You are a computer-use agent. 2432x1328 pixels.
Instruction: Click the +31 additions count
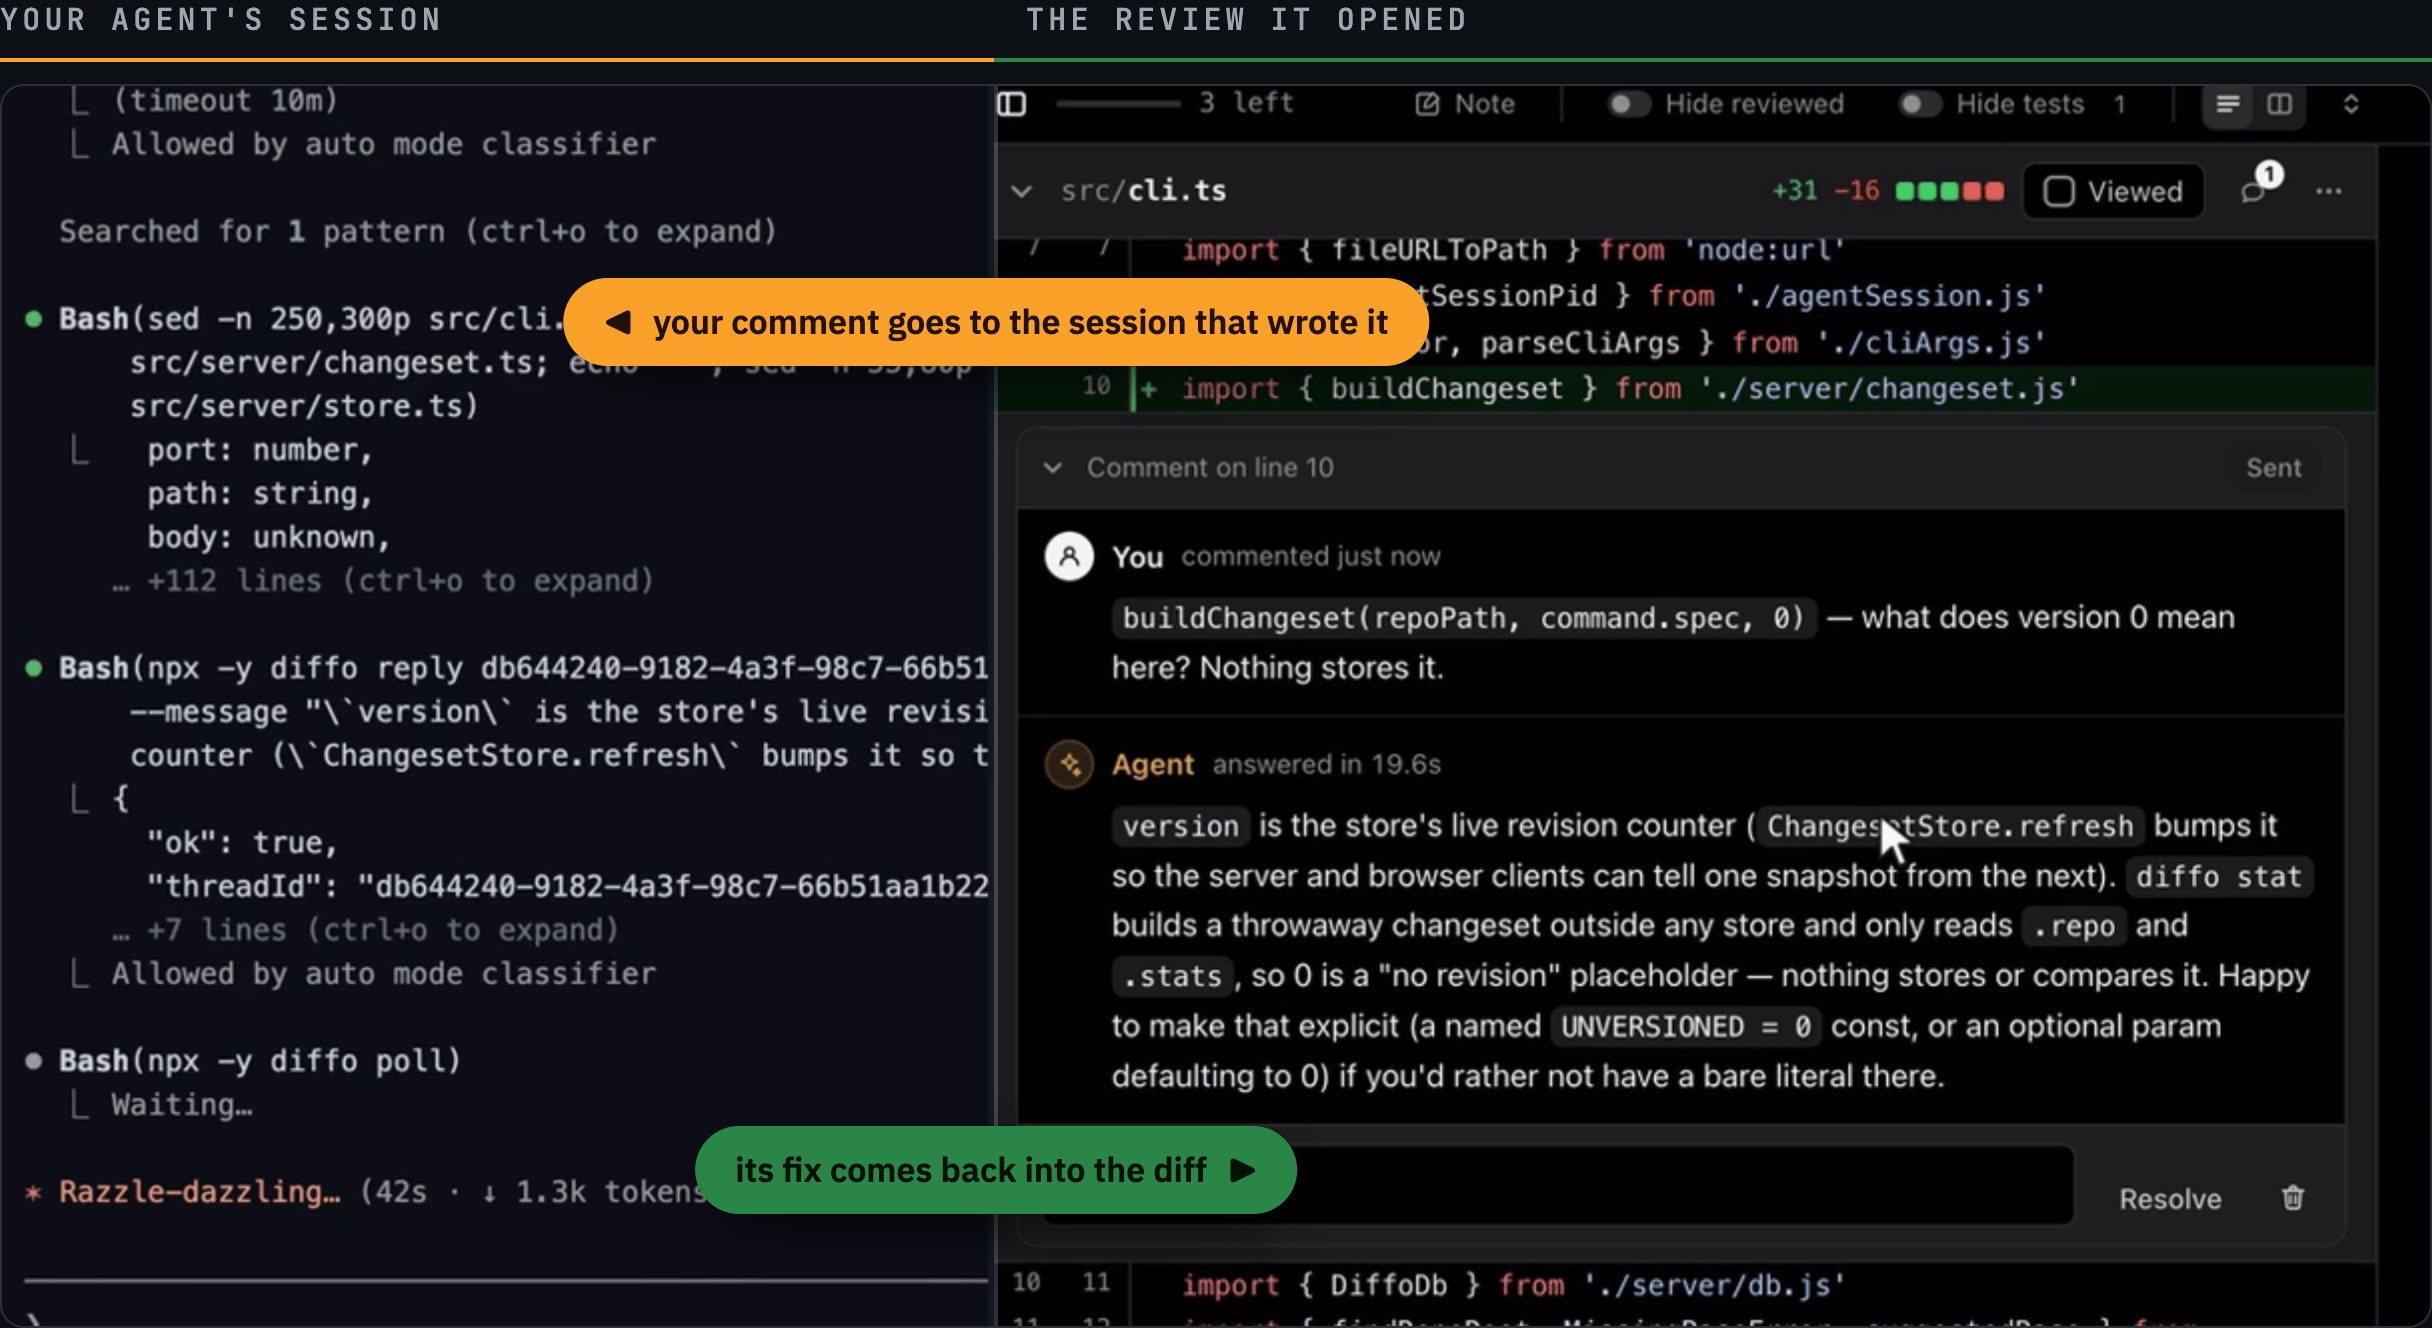tap(1795, 191)
